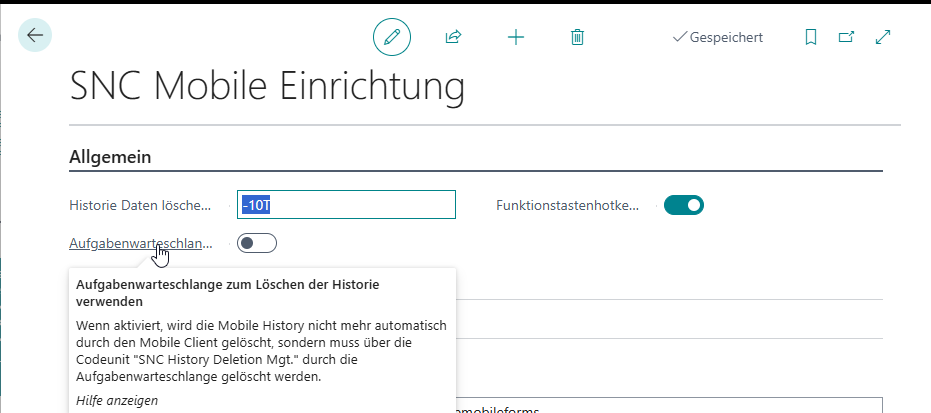The height and width of the screenshot is (413, 931).
Task: Click the Gespeichert saved status indicator
Action: (718, 37)
